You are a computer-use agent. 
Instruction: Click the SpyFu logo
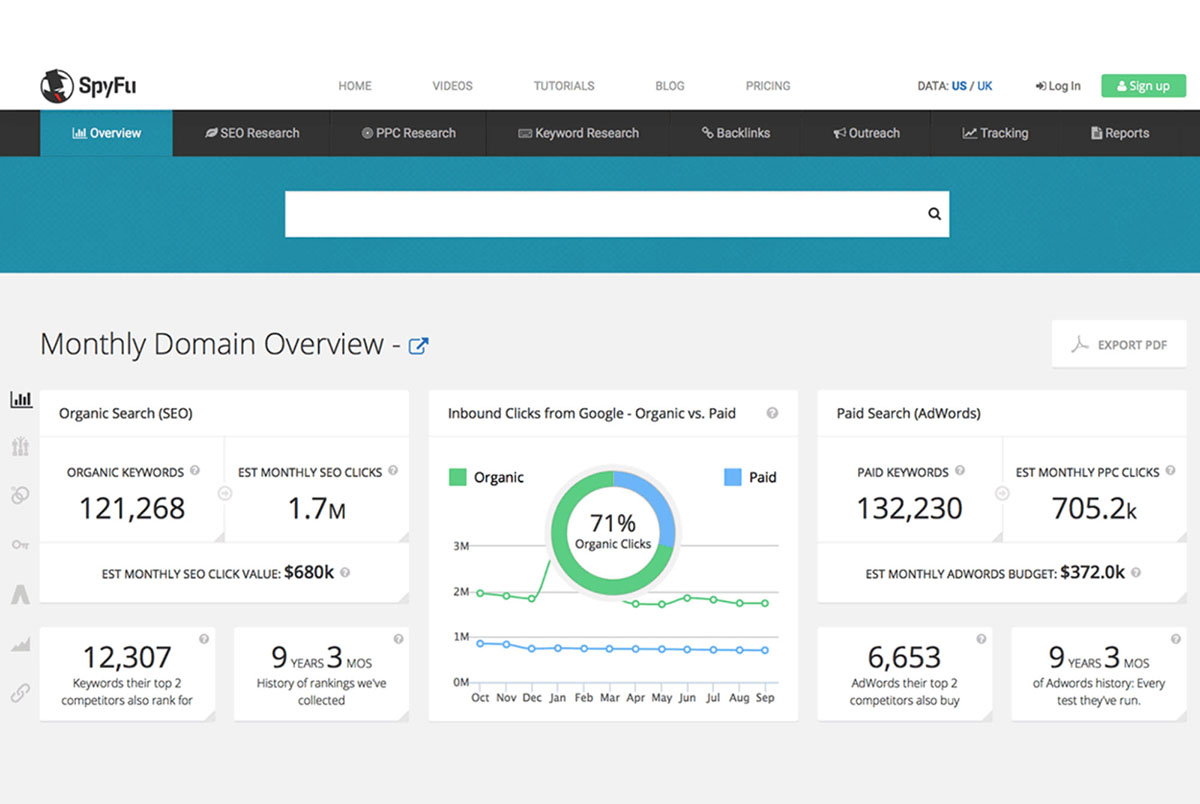click(88, 86)
